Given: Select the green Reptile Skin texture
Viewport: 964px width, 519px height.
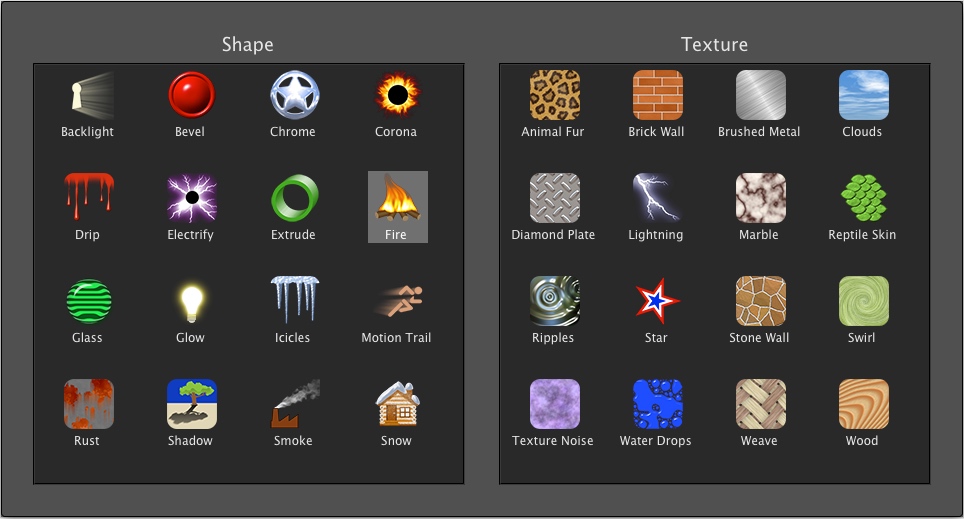Looking at the screenshot, I should (863, 198).
